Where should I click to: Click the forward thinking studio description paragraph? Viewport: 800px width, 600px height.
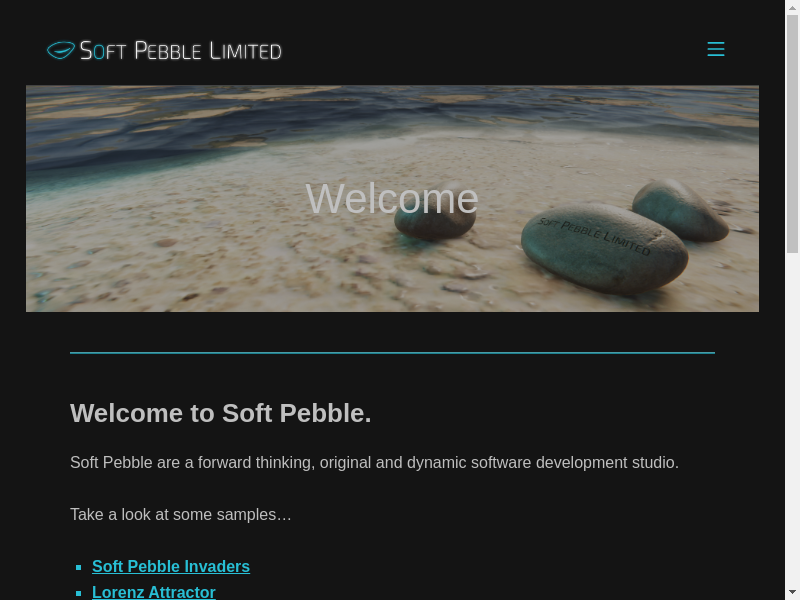click(374, 462)
